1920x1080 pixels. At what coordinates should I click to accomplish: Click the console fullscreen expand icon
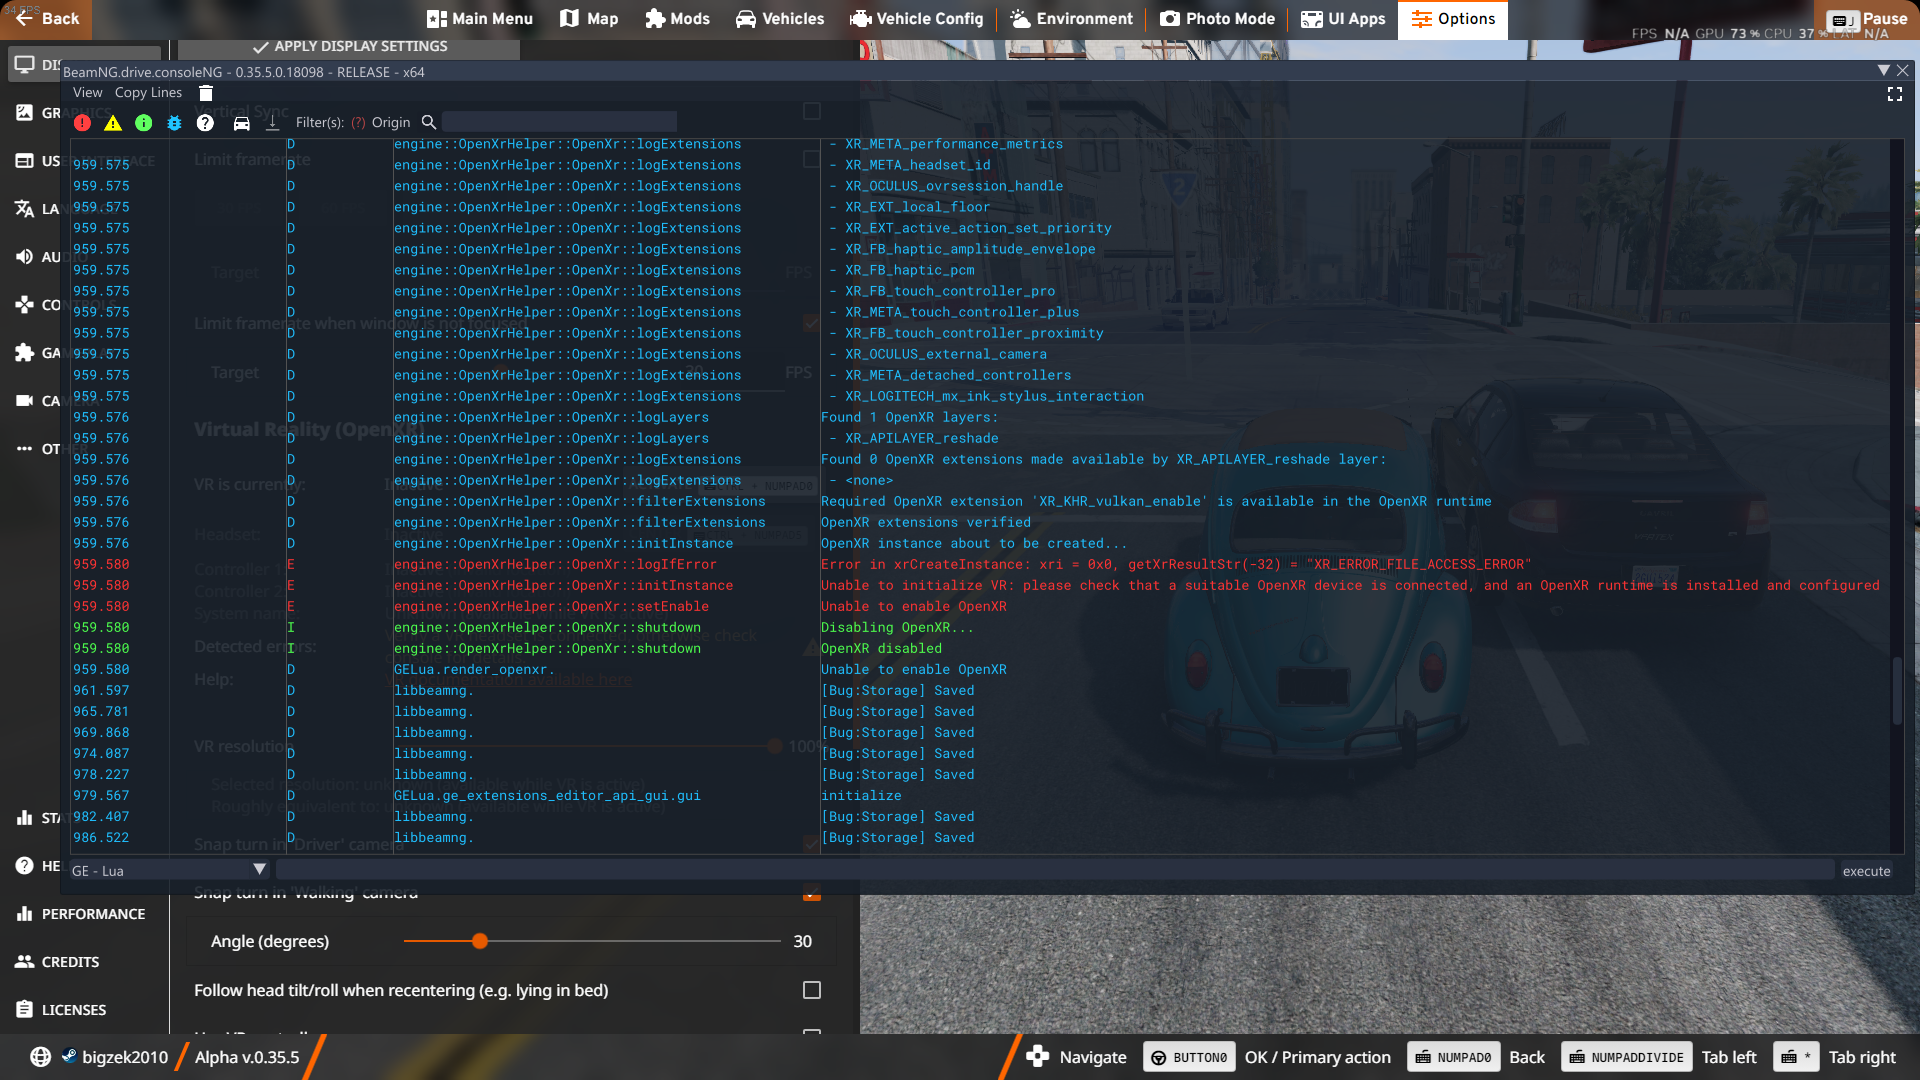tap(1894, 94)
